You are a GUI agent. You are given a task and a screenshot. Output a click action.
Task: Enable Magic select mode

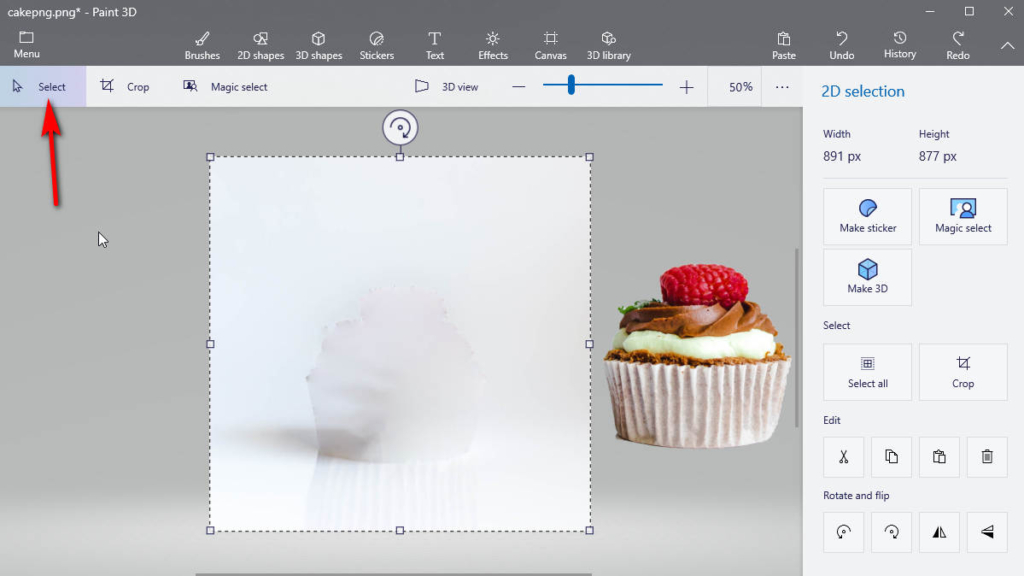point(225,87)
